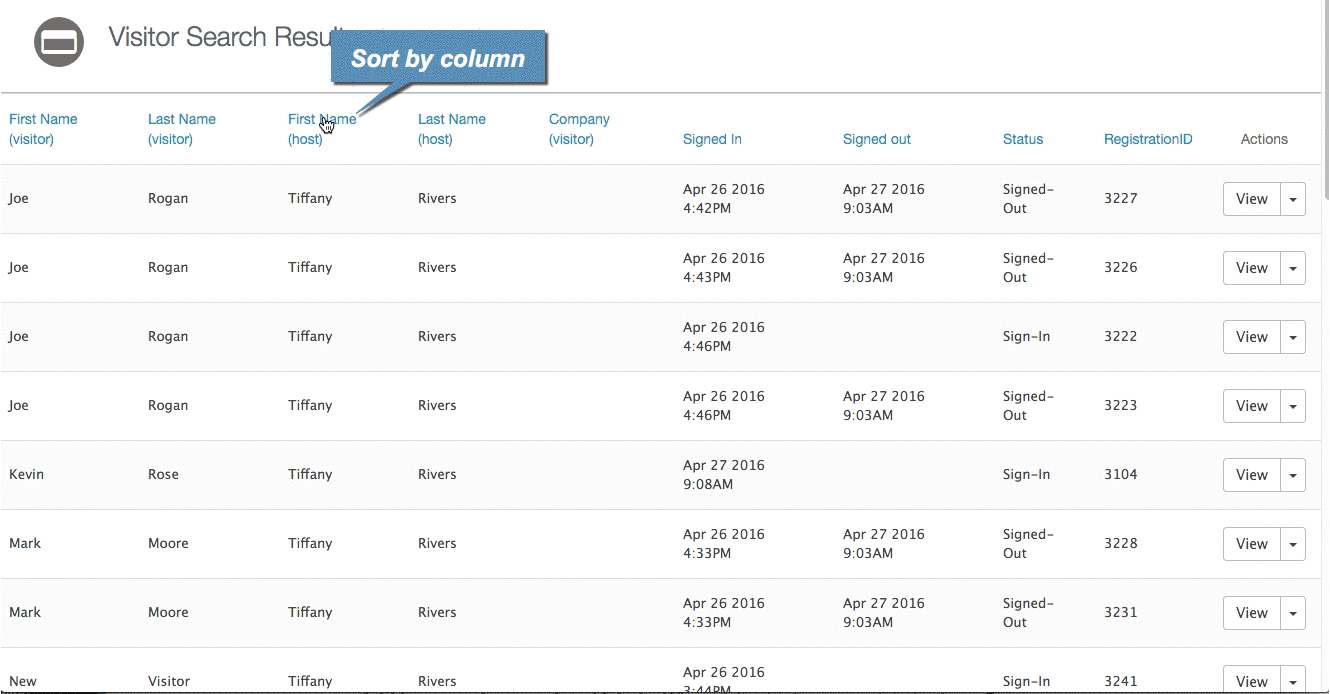This screenshot has width=1330, height=694.
Task: Sort by Status column header
Action: click(1022, 139)
